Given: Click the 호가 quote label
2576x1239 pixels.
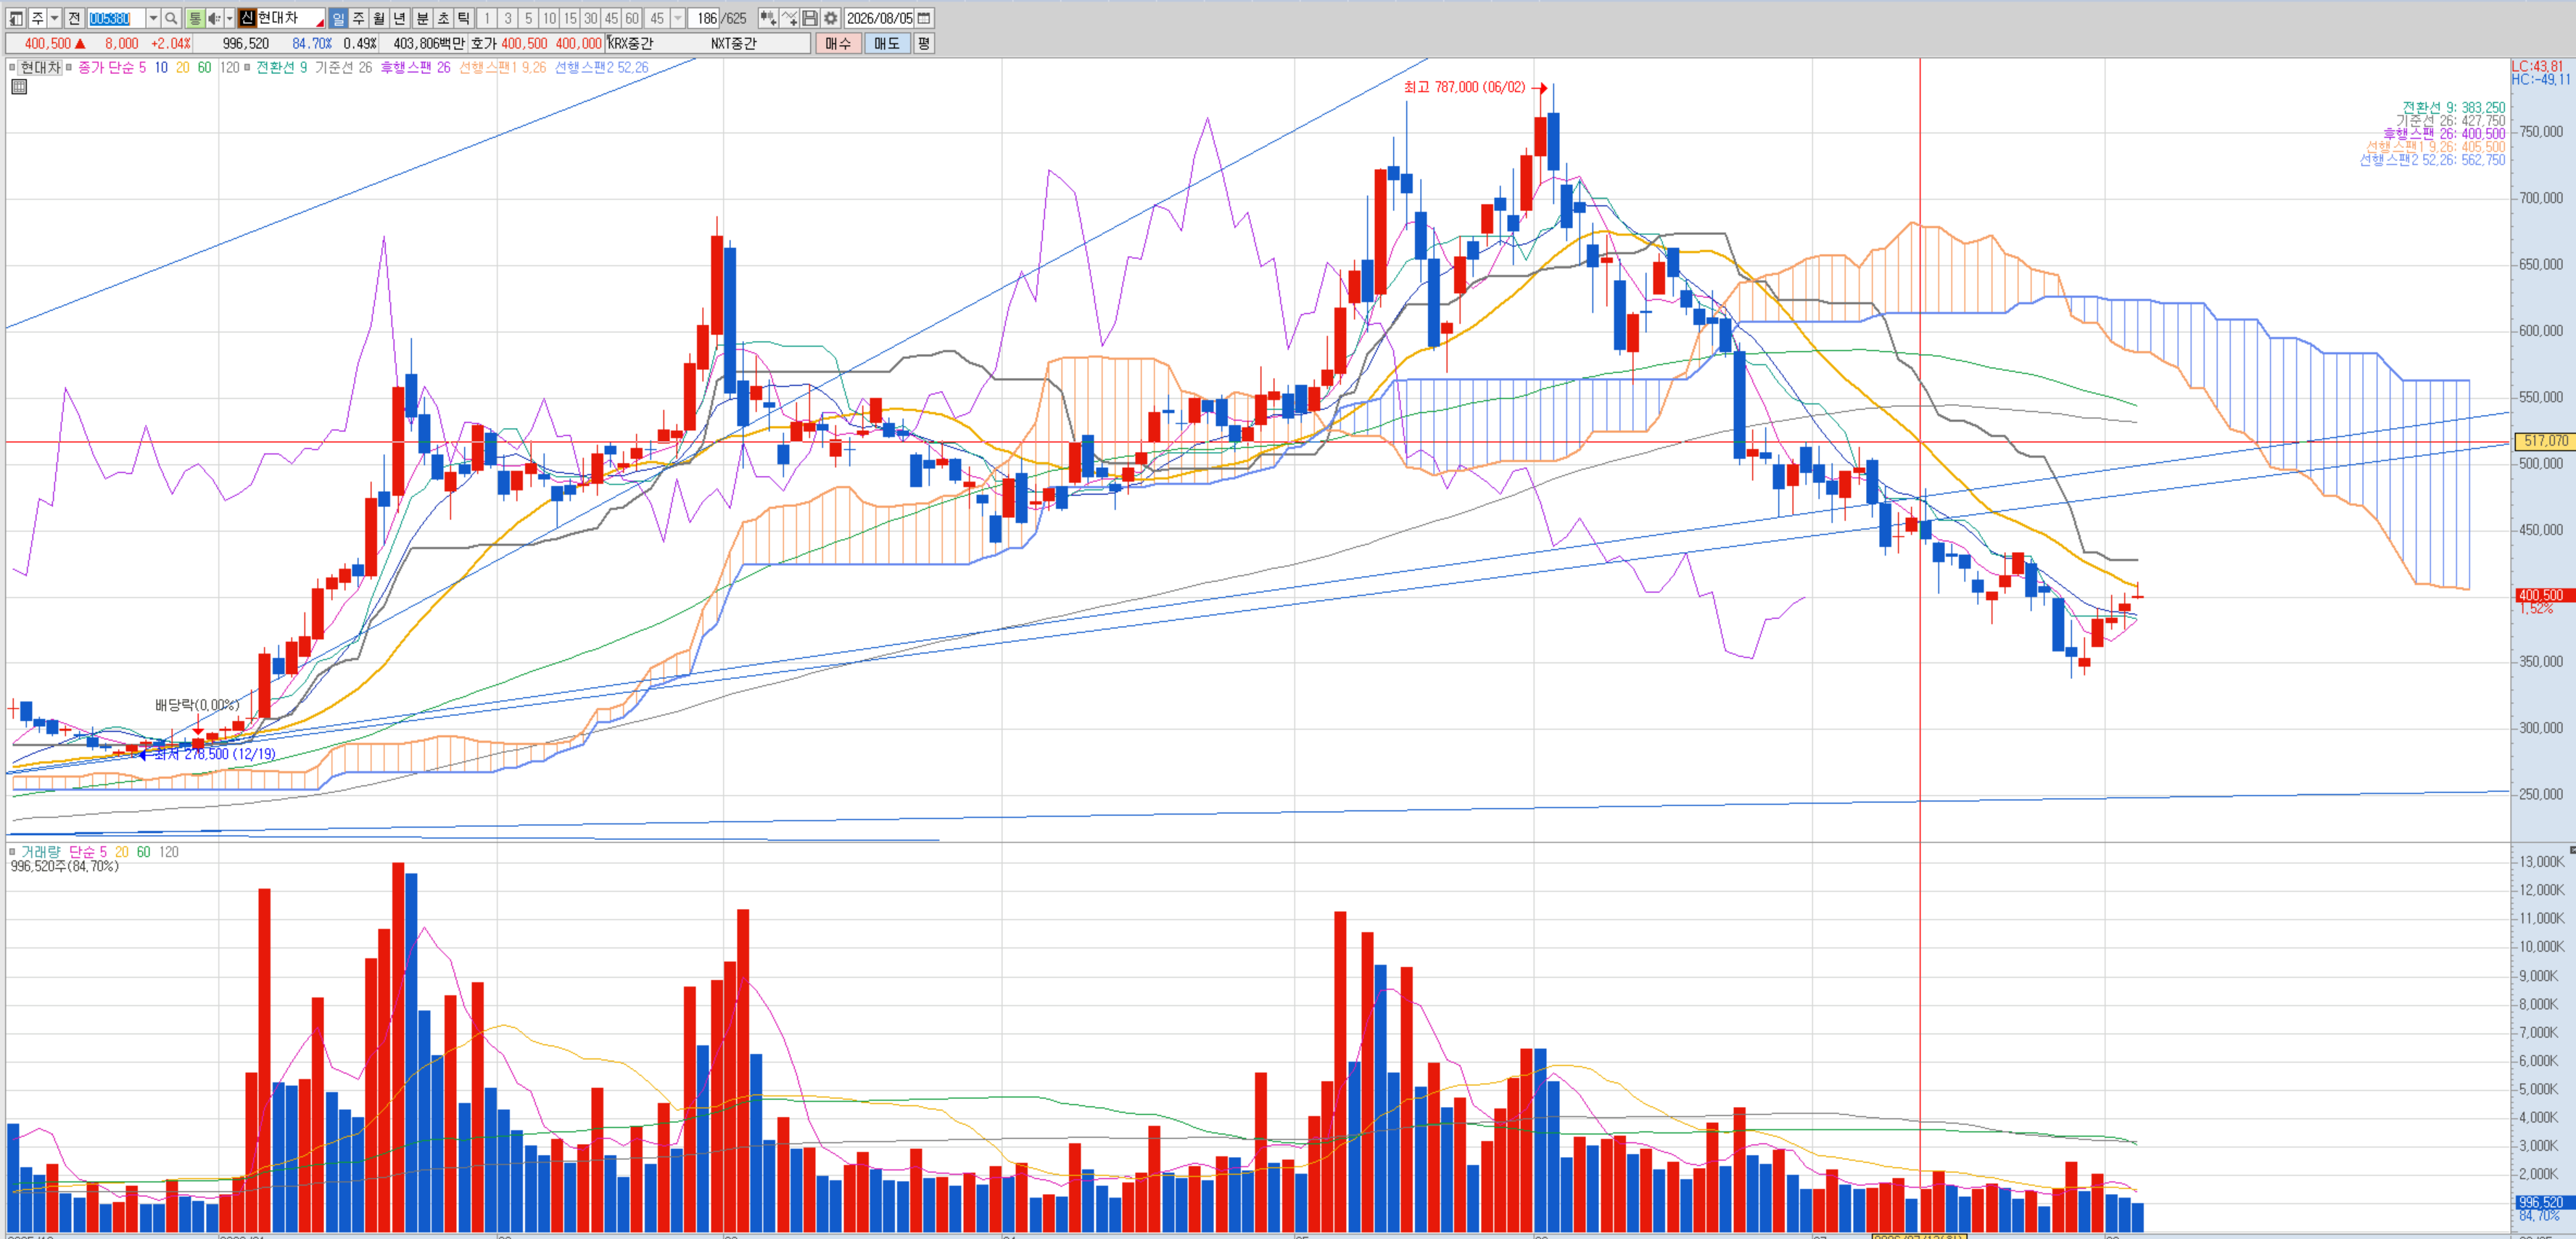Looking at the screenshot, I should pos(484,44).
